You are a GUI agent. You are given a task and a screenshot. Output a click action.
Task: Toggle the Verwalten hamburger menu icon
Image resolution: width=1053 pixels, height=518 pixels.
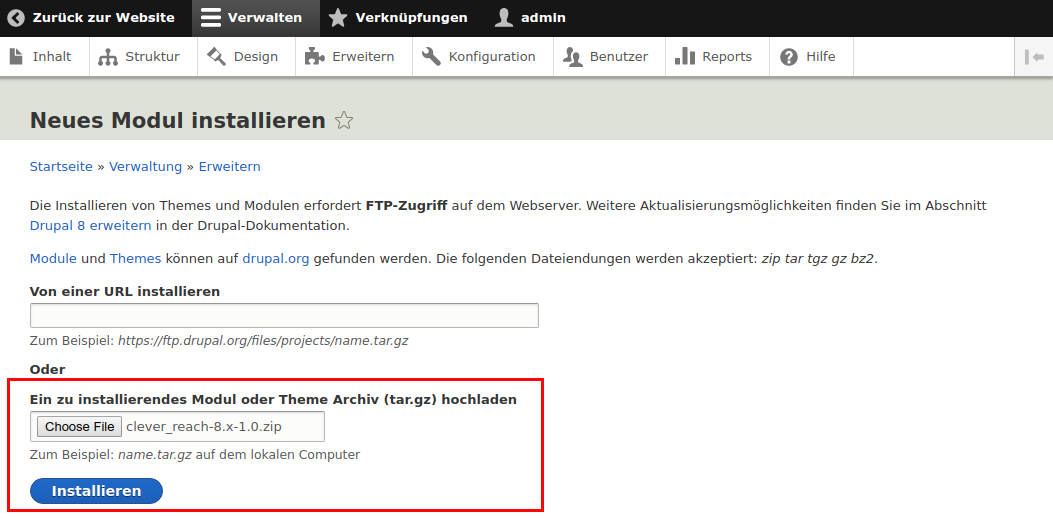pyautogui.click(x=210, y=18)
